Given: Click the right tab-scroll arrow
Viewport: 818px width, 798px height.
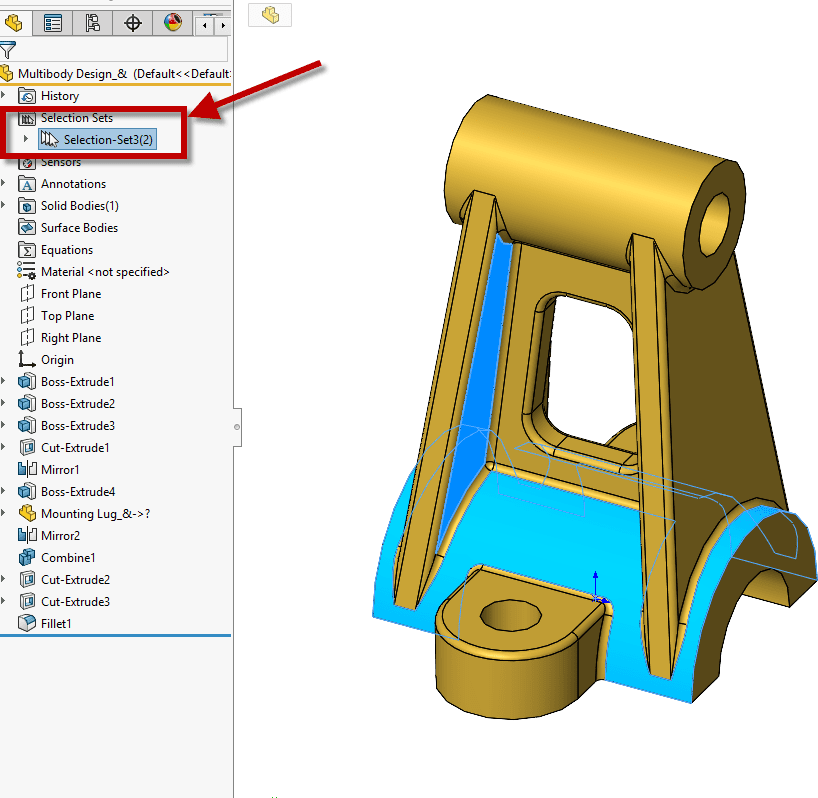Looking at the screenshot, I should [223, 25].
